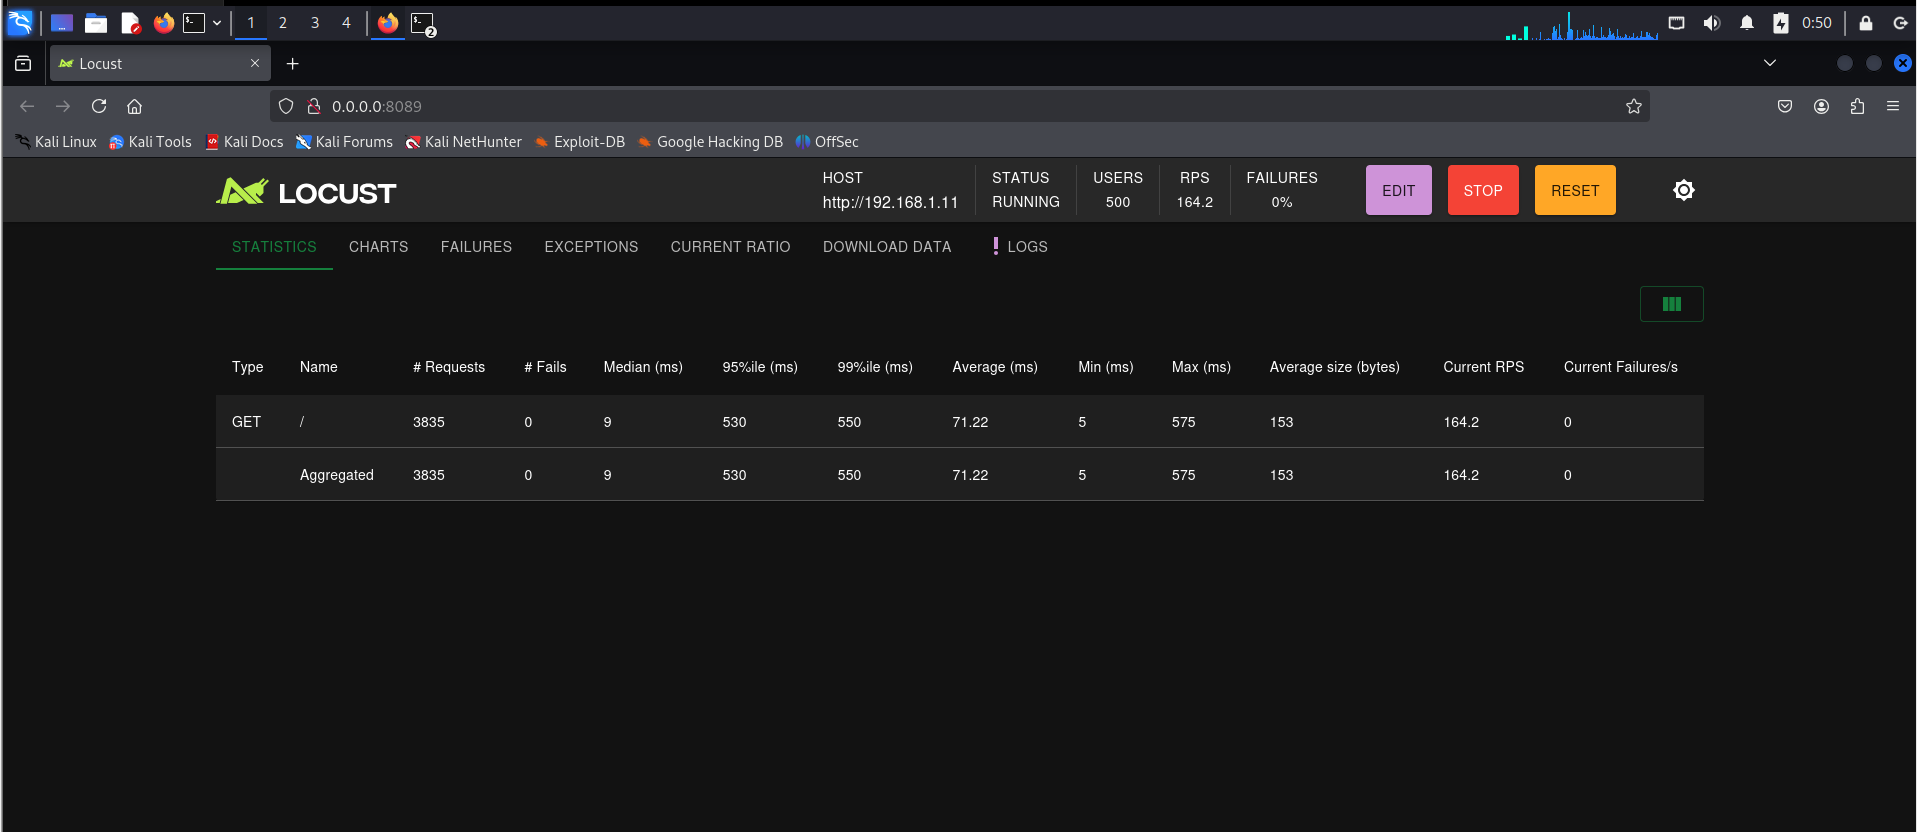Switch to the Charts tab

[378, 247]
